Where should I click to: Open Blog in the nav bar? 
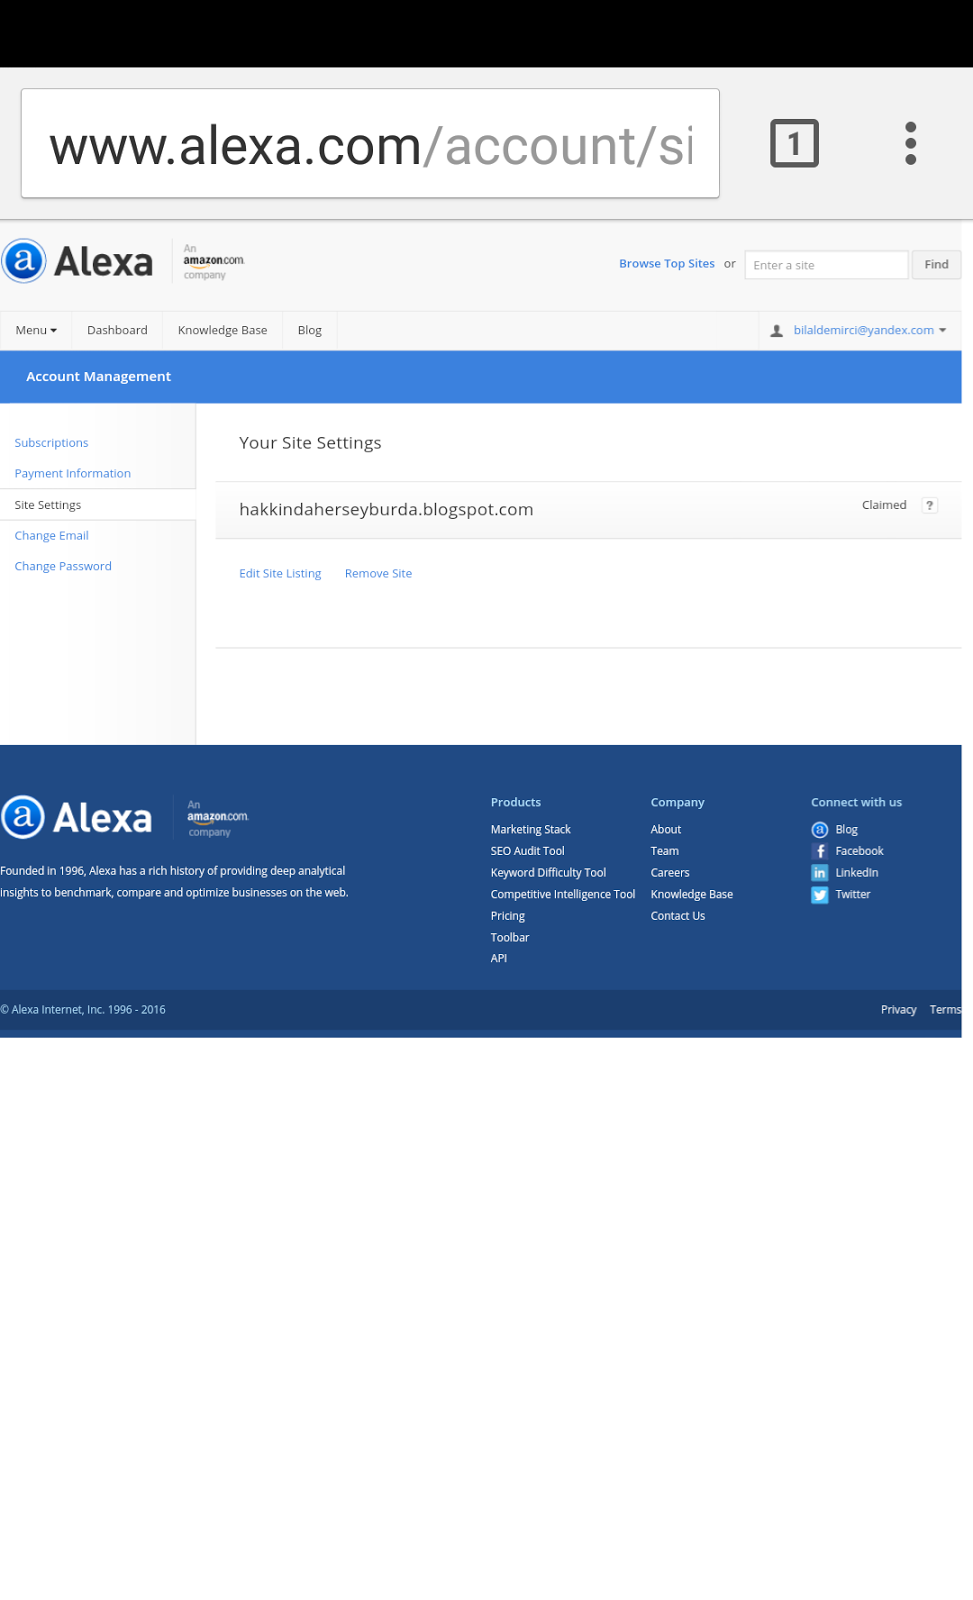pyautogui.click(x=310, y=330)
